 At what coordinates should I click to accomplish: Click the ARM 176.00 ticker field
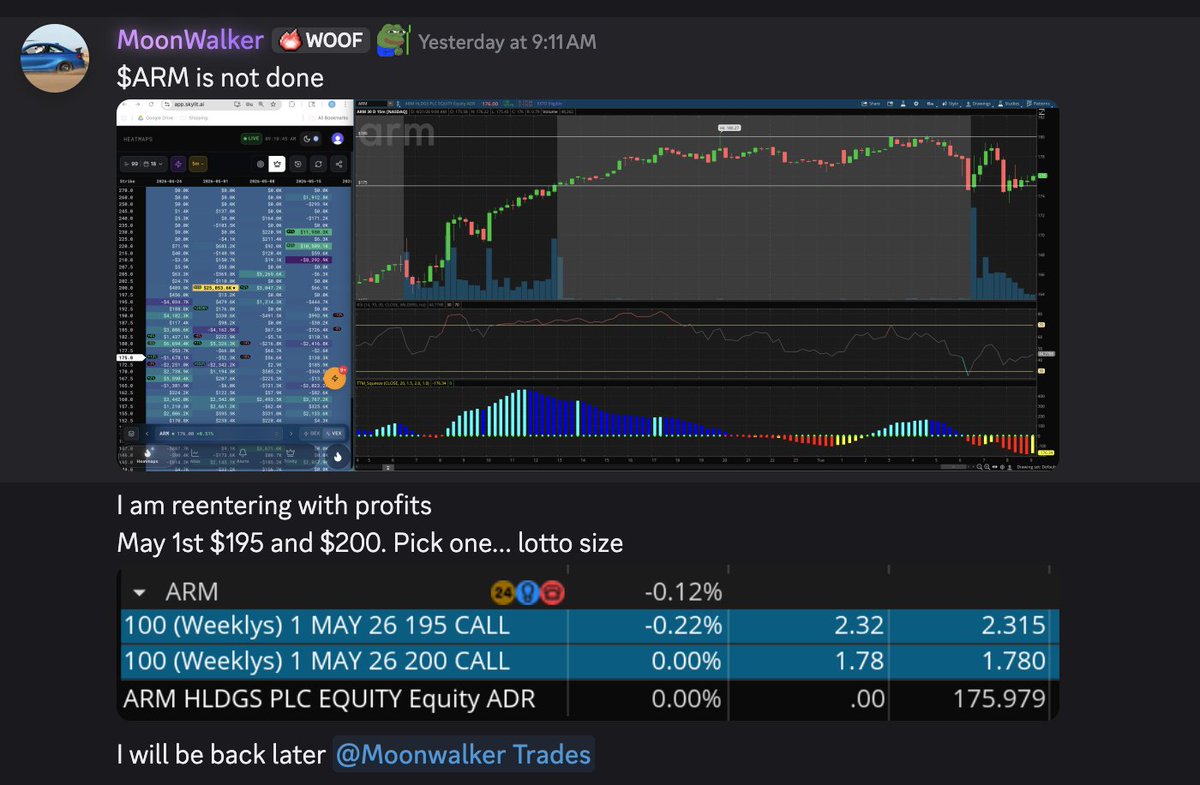click(x=218, y=434)
